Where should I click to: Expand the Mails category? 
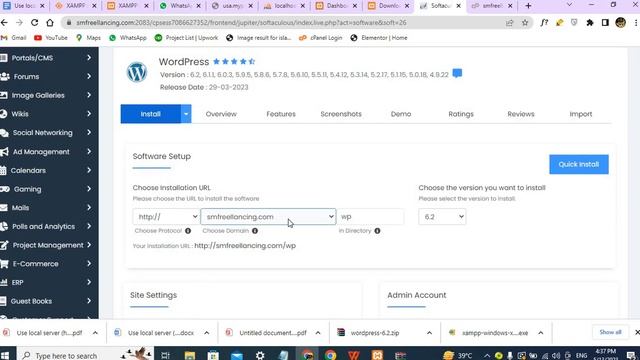89,208
